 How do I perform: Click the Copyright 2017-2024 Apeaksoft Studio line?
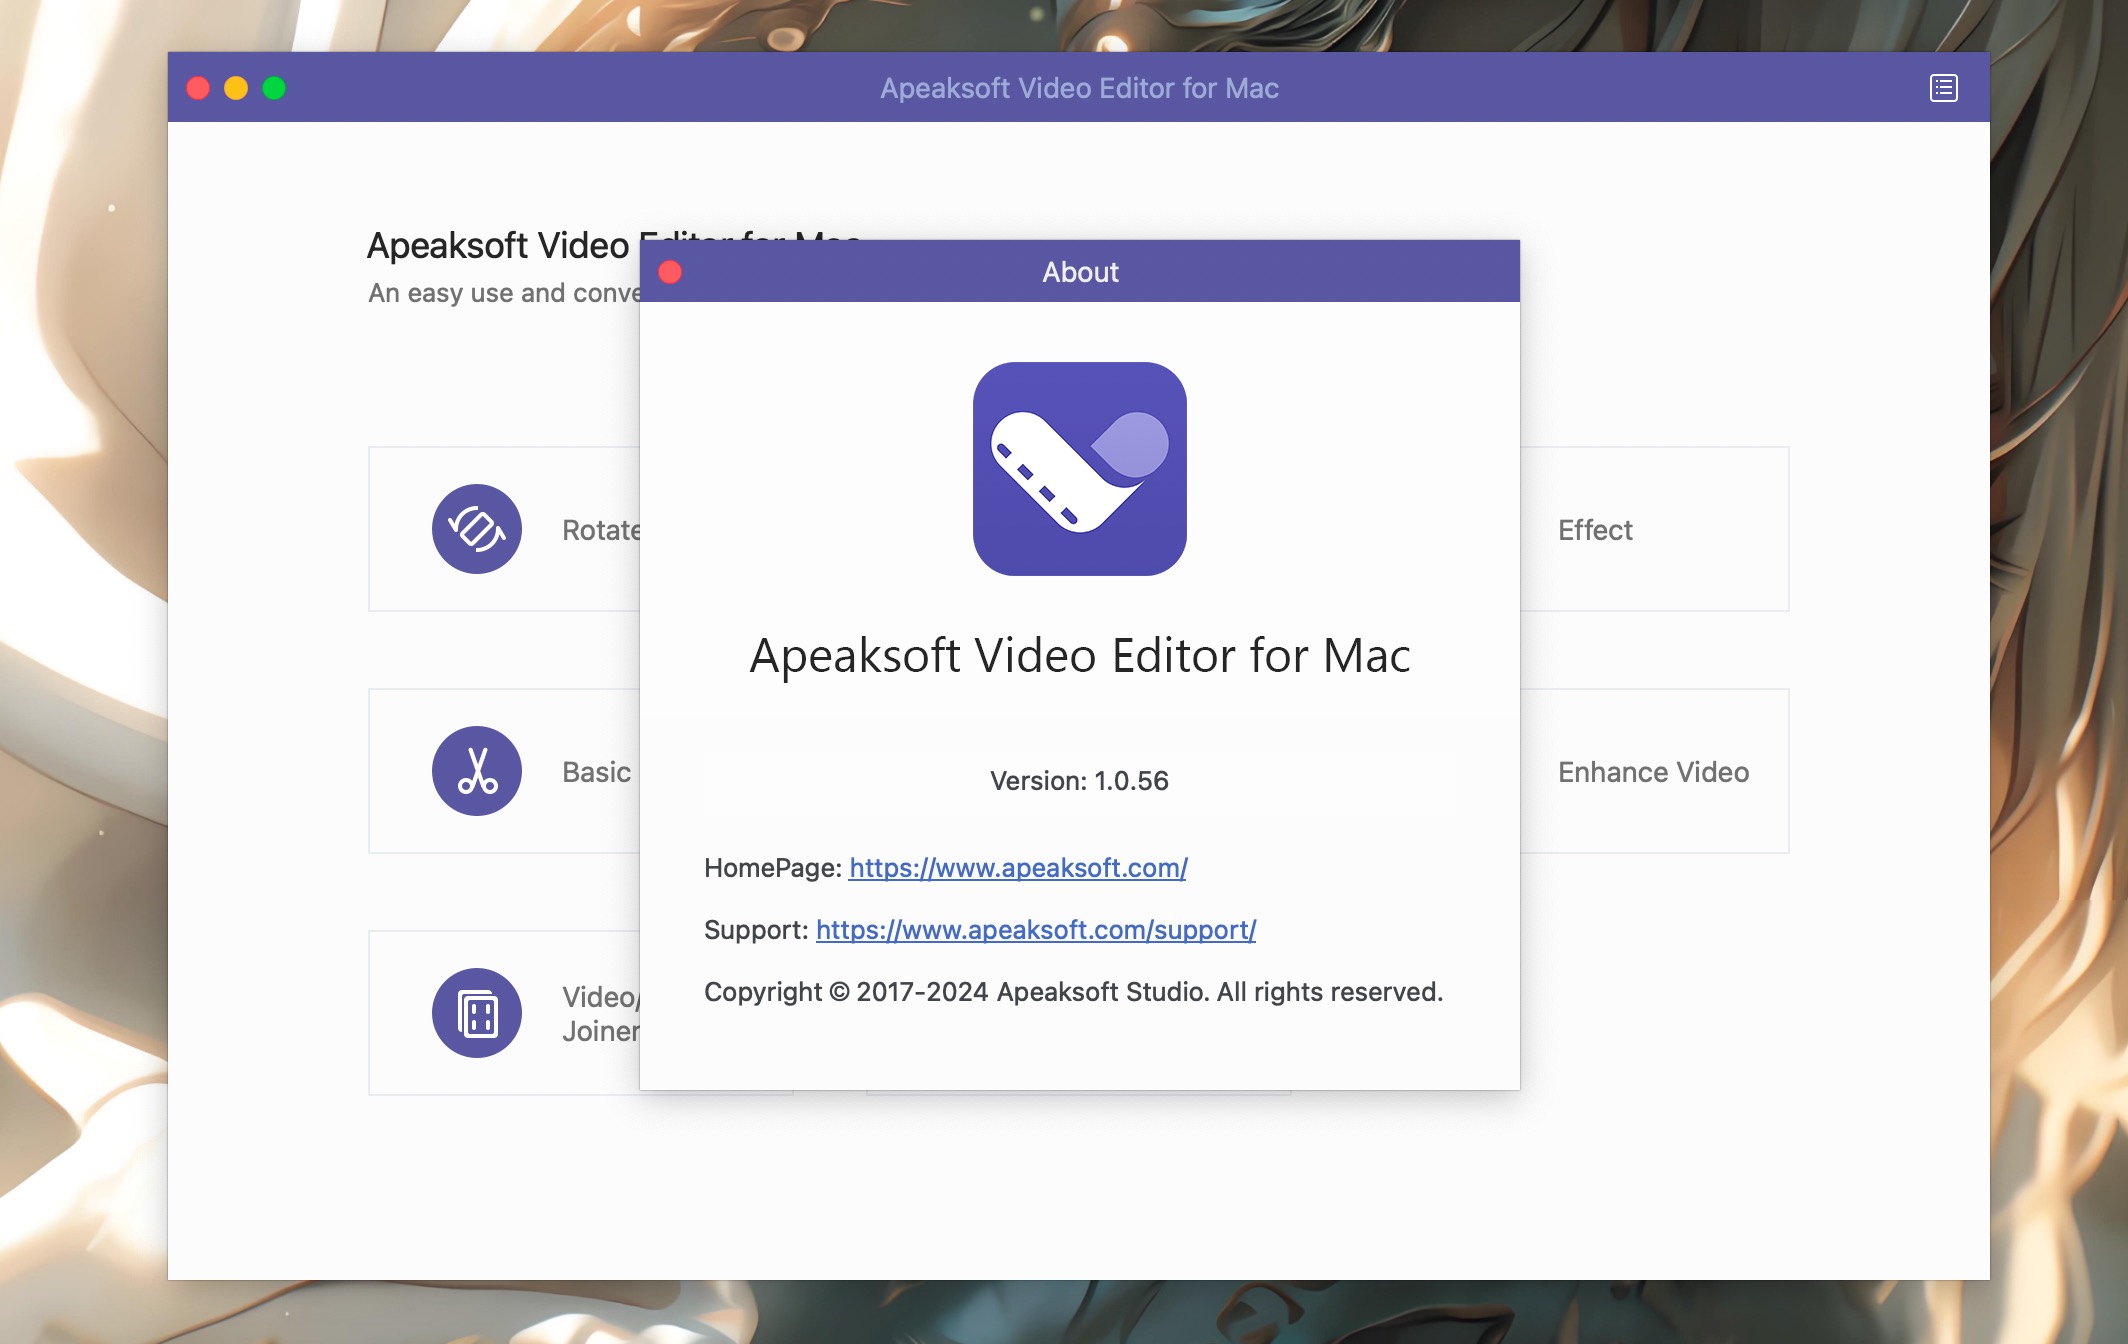[1073, 992]
